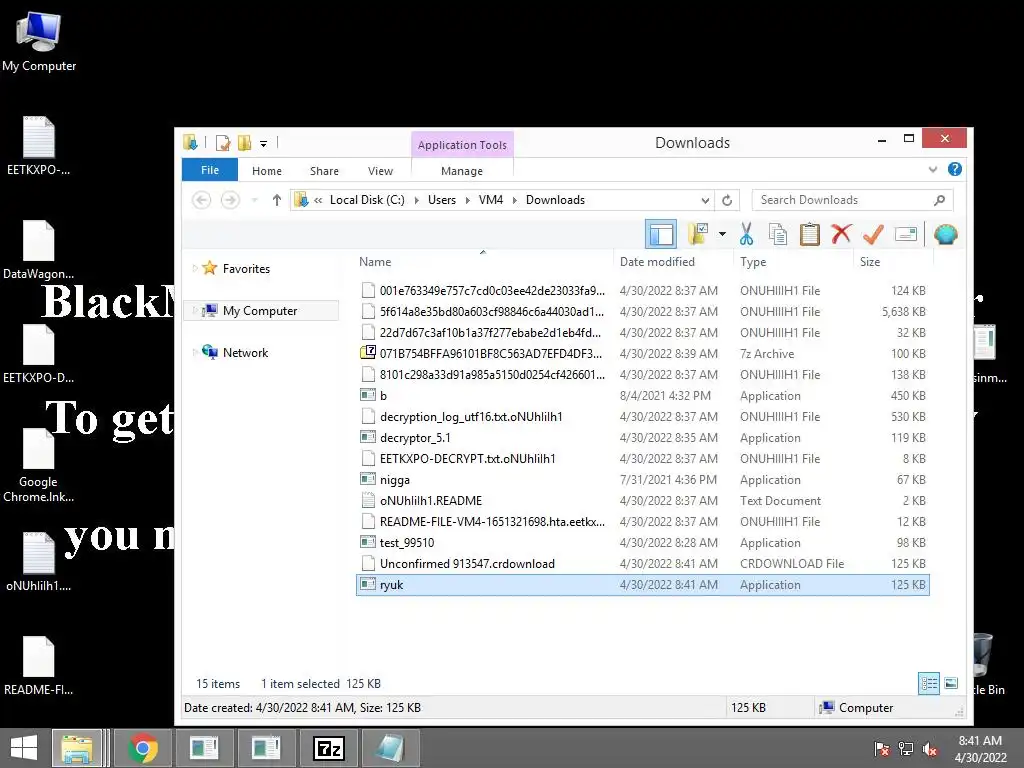This screenshot has height=768, width=1024.
Task: Click the Notepad-like taskbar icon
Action: click(x=390, y=748)
